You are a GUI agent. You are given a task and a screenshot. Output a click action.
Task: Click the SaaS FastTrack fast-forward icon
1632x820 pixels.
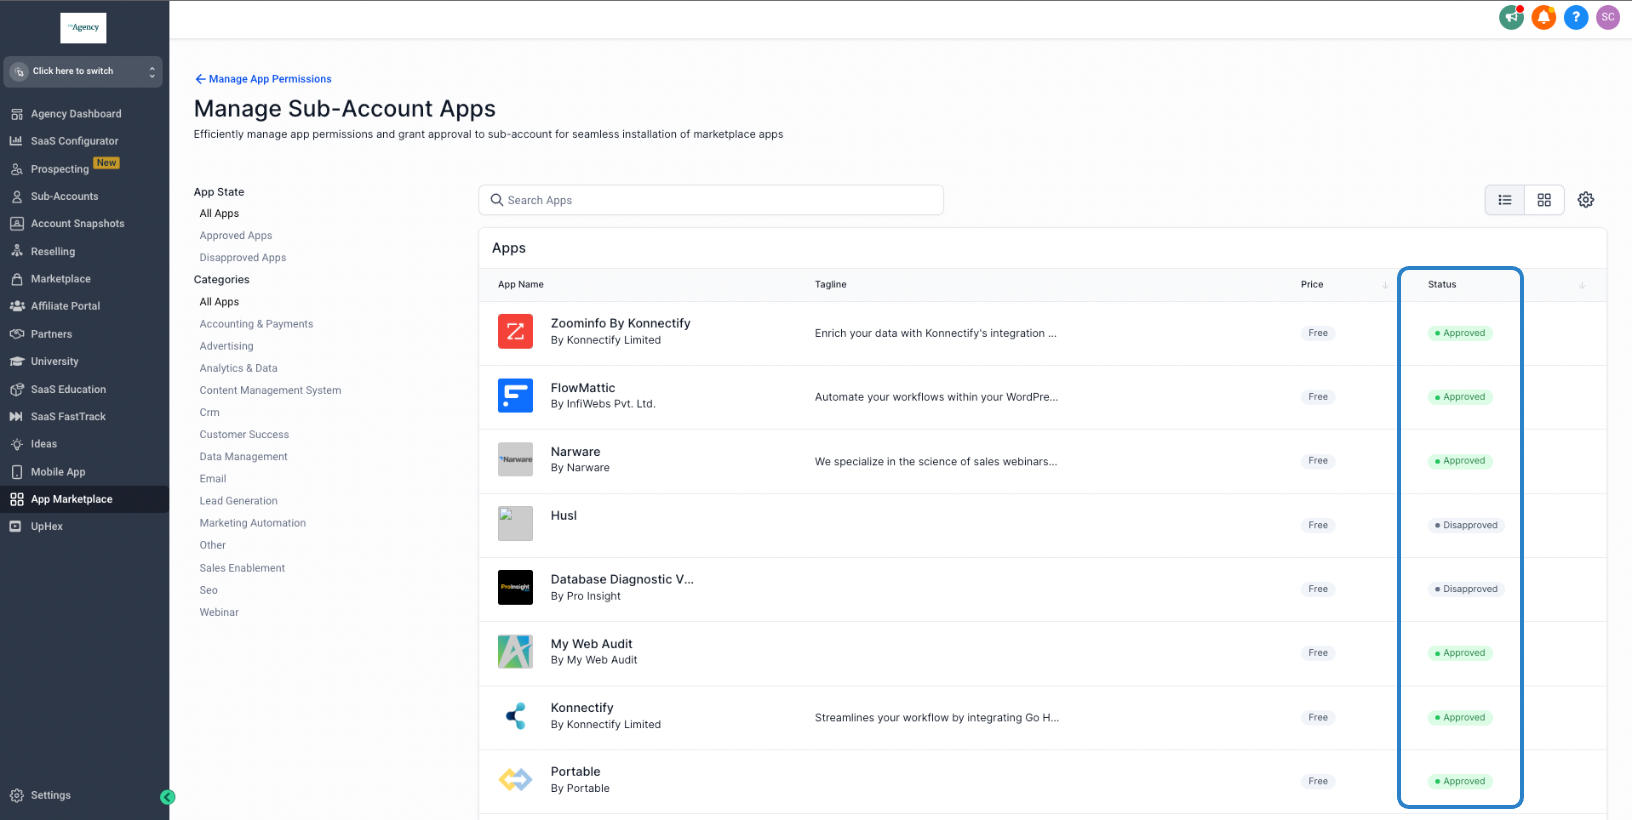tap(17, 417)
